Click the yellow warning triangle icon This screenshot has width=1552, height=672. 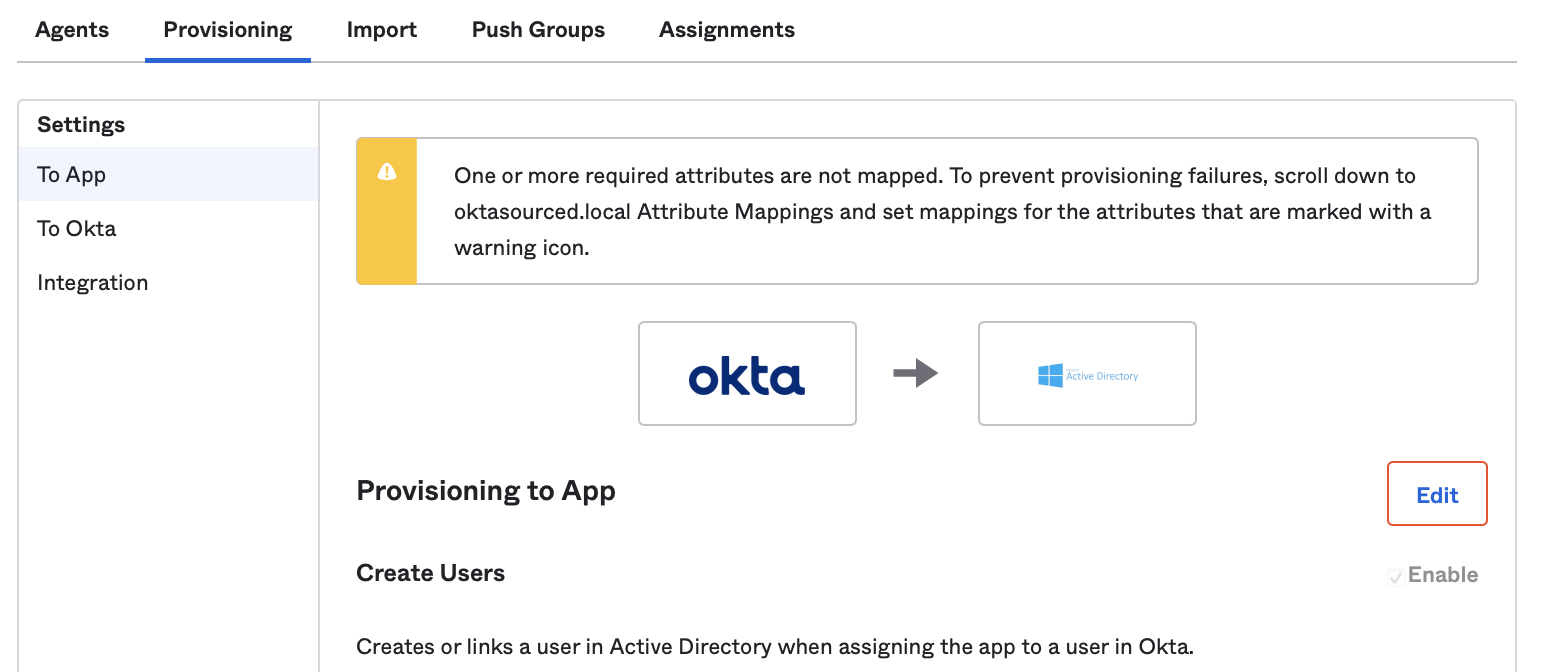[387, 172]
